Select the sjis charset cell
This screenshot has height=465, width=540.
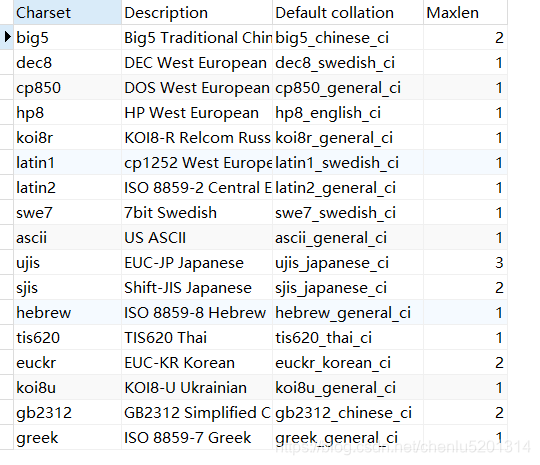(68, 287)
